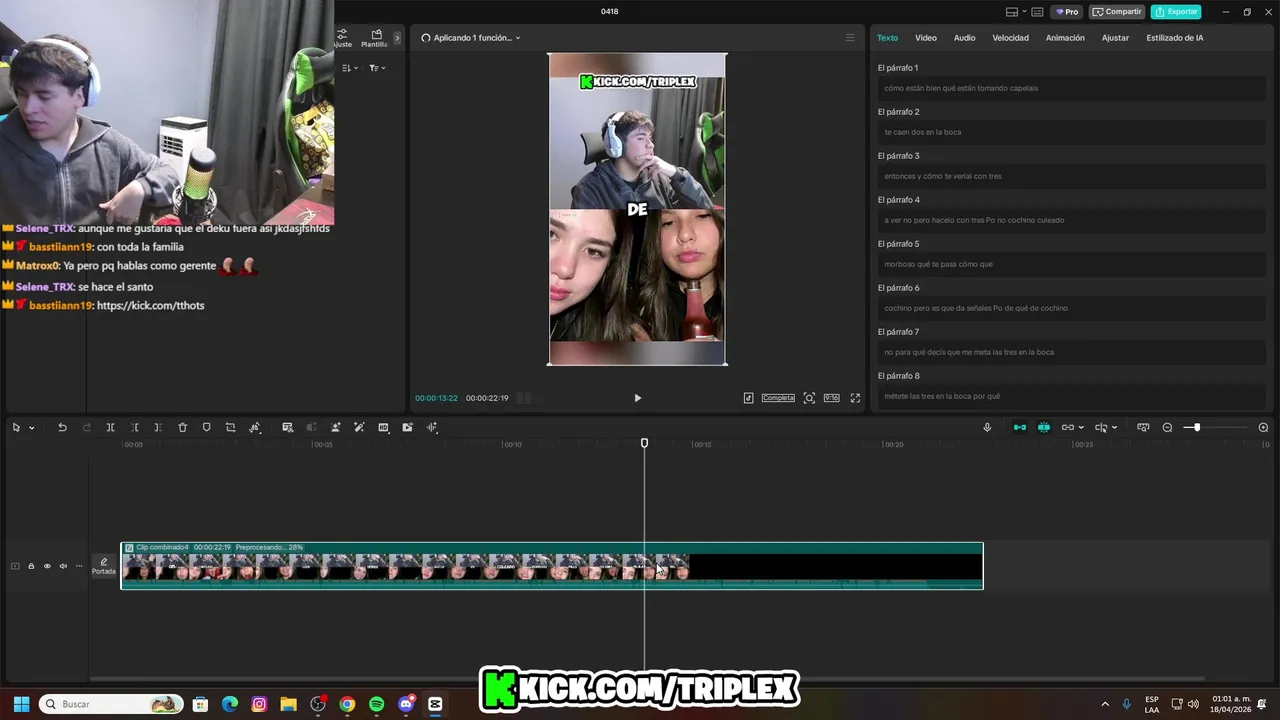
Task: Click the Windows Start button
Action: [x=21, y=704]
